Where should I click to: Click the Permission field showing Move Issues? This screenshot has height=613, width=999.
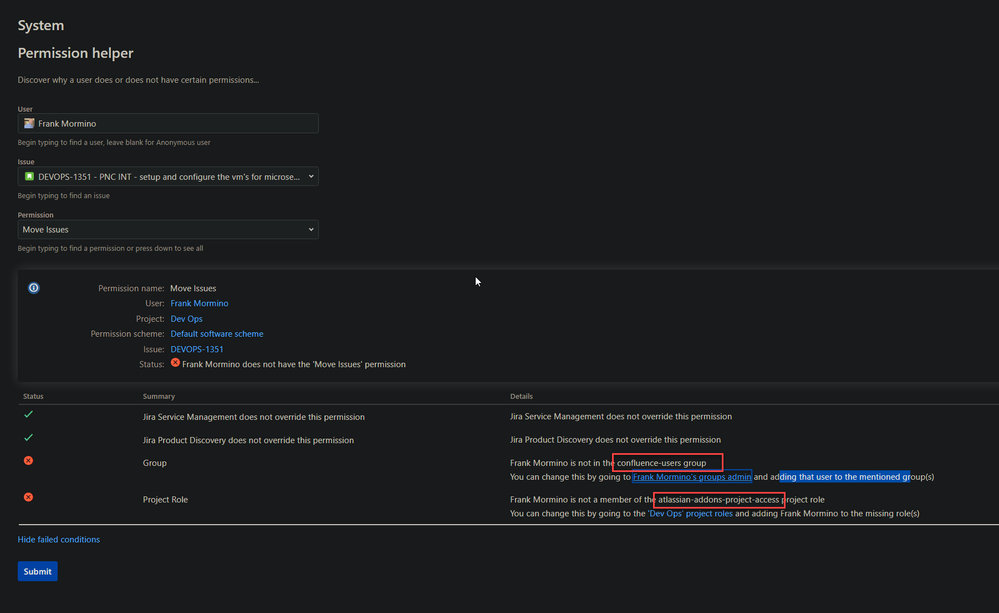point(168,229)
